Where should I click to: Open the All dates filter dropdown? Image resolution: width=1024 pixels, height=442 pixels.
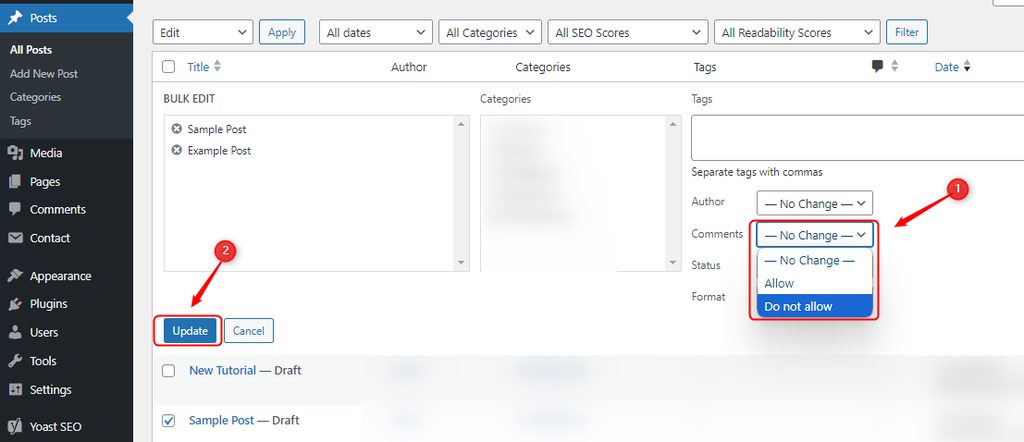pyautogui.click(x=376, y=32)
